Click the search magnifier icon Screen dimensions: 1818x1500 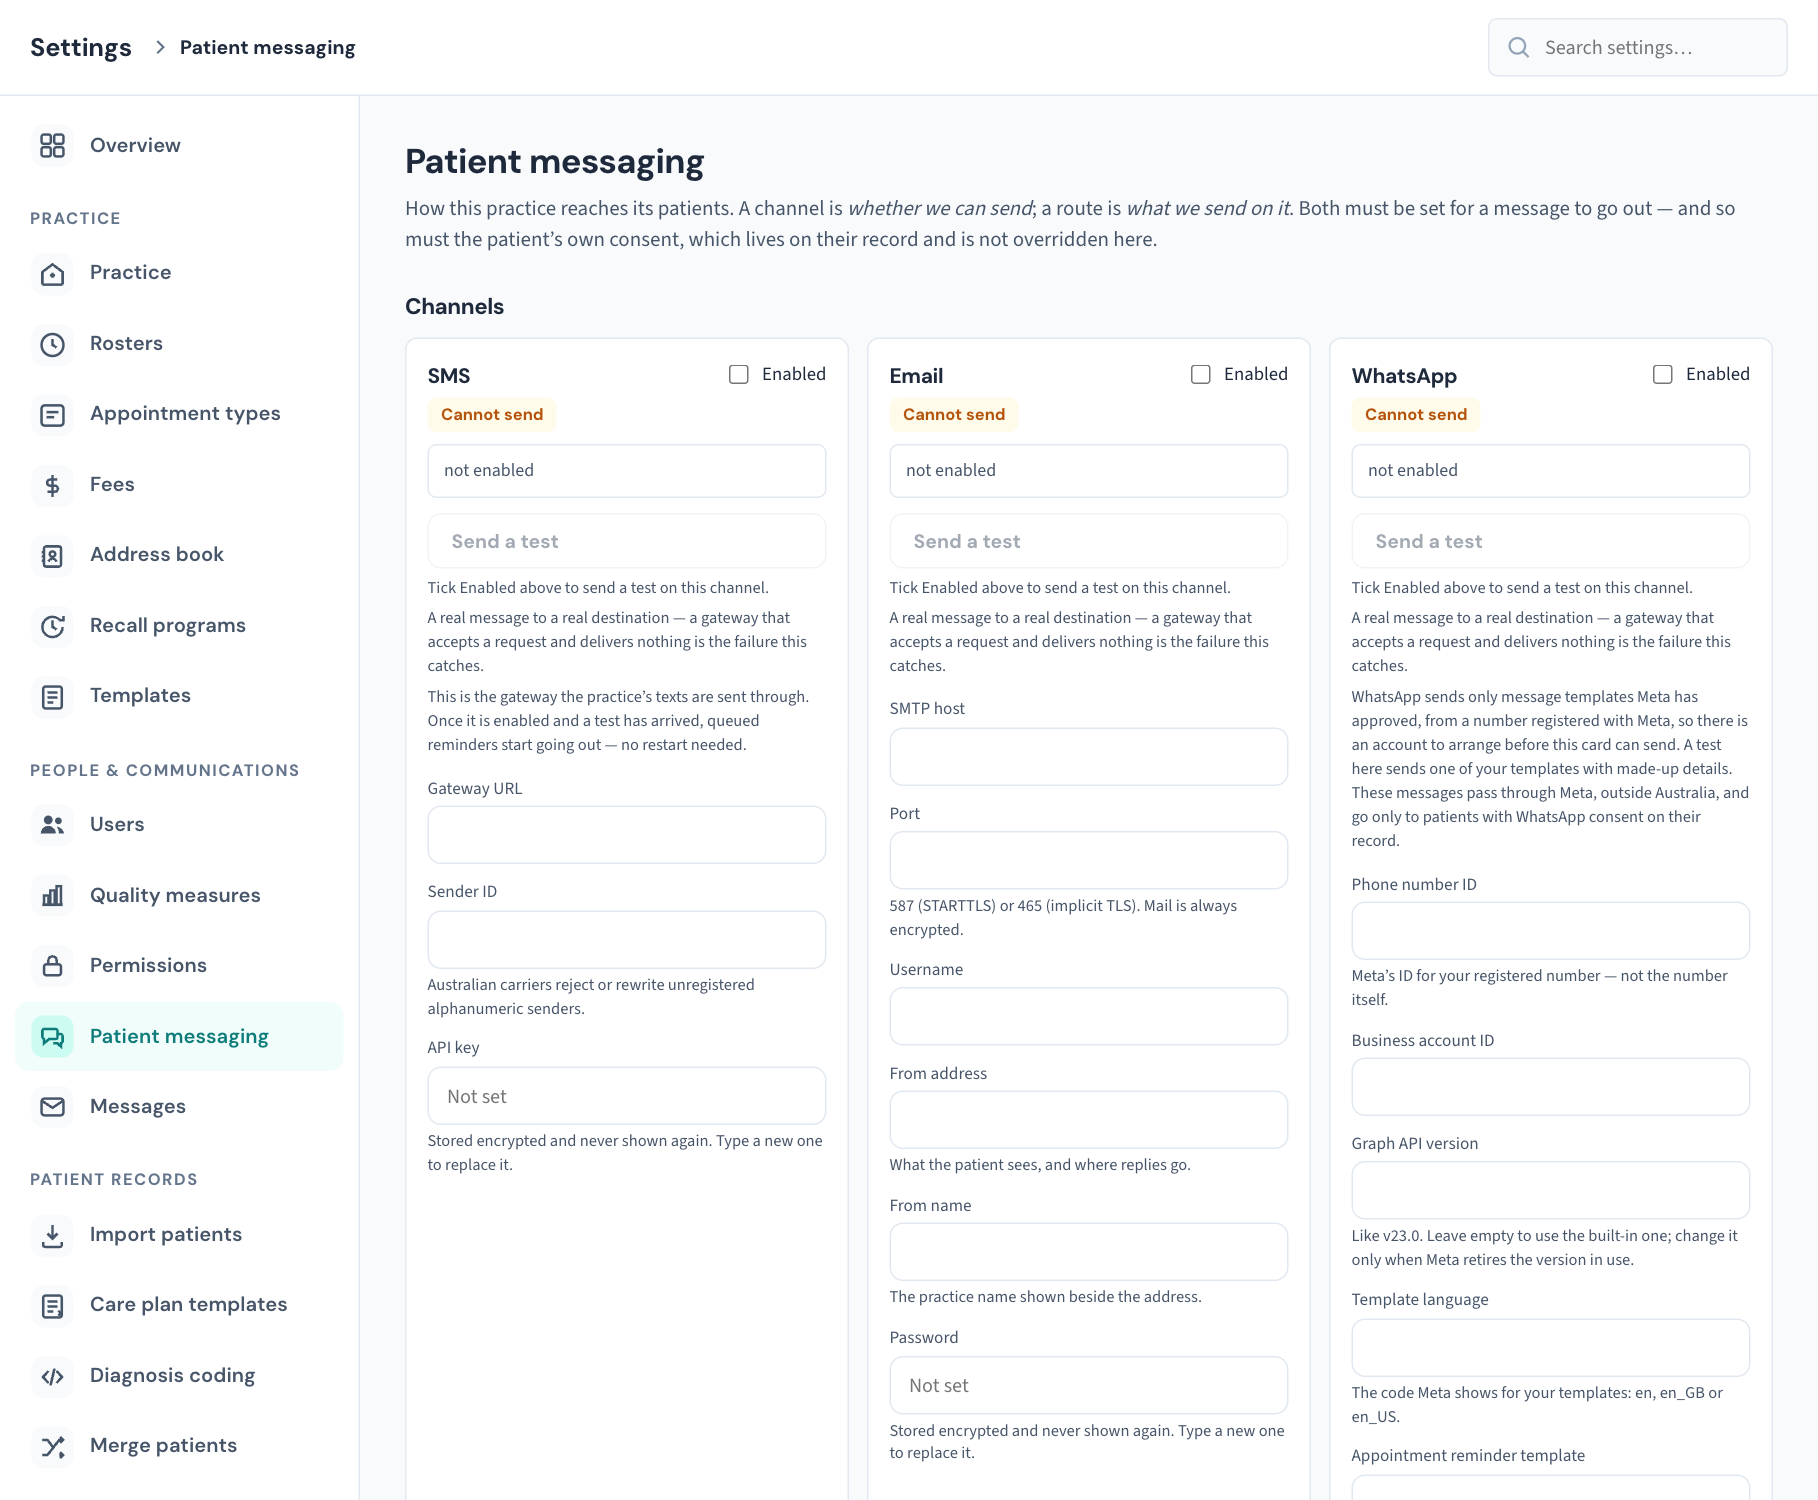pos(1518,47)
